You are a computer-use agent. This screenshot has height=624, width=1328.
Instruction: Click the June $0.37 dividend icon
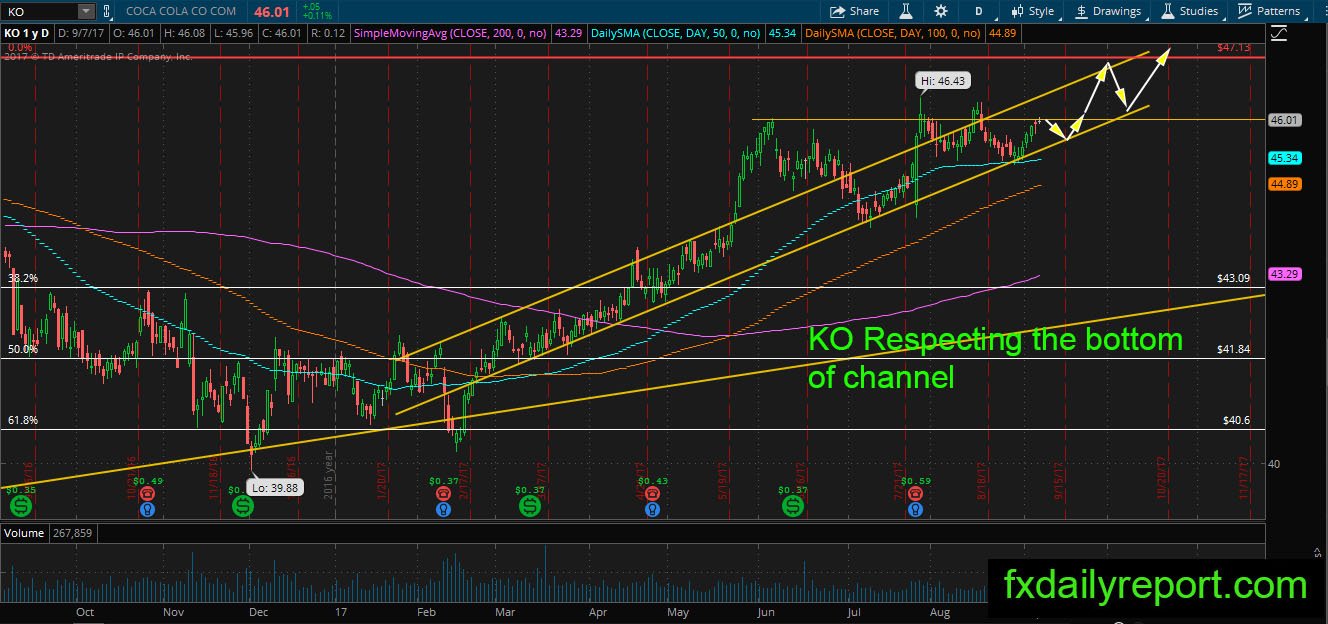pos(792,507)
